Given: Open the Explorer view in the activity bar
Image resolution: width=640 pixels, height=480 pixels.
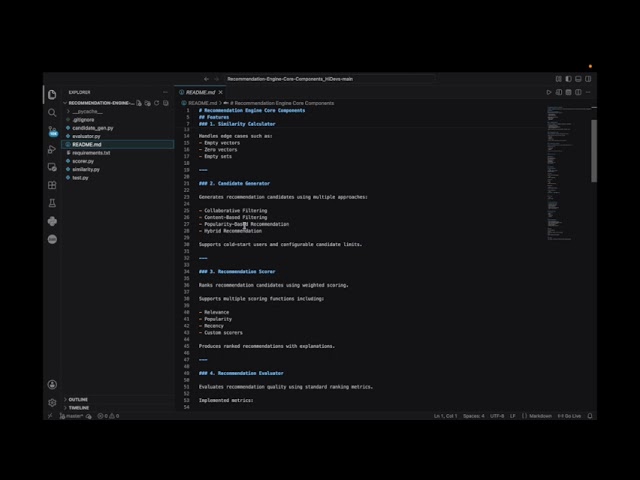Looking at the screenshot, I should click(52, 95).
